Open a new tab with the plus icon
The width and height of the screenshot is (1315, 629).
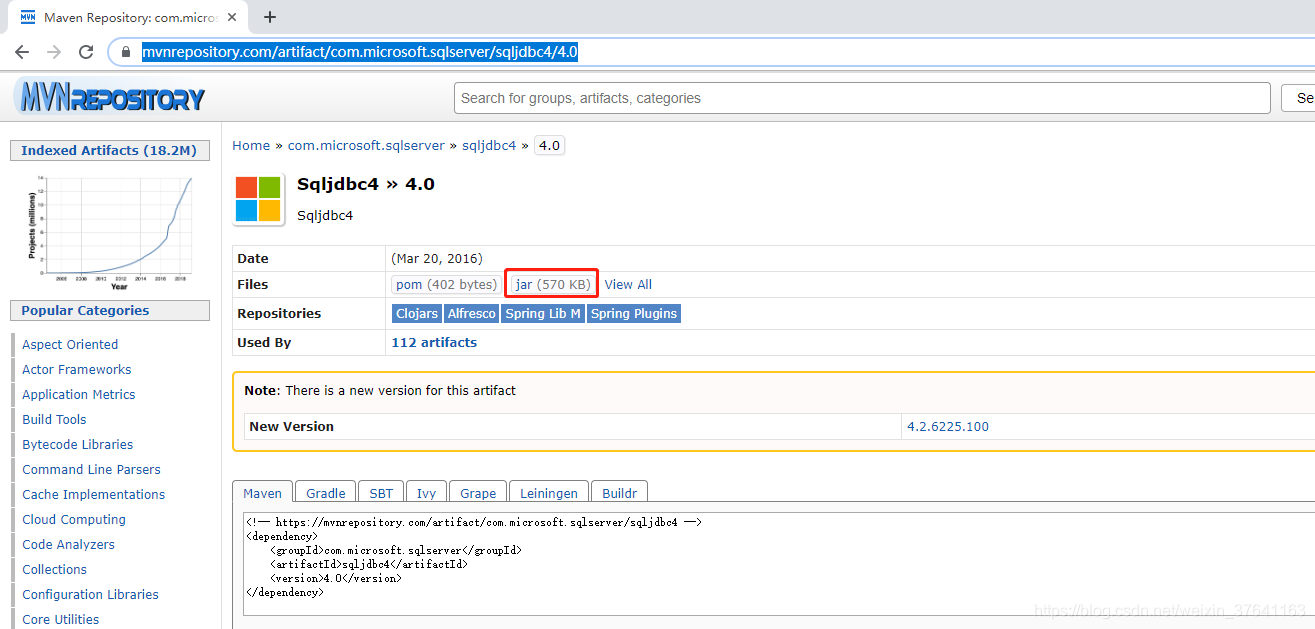point(269,17)
